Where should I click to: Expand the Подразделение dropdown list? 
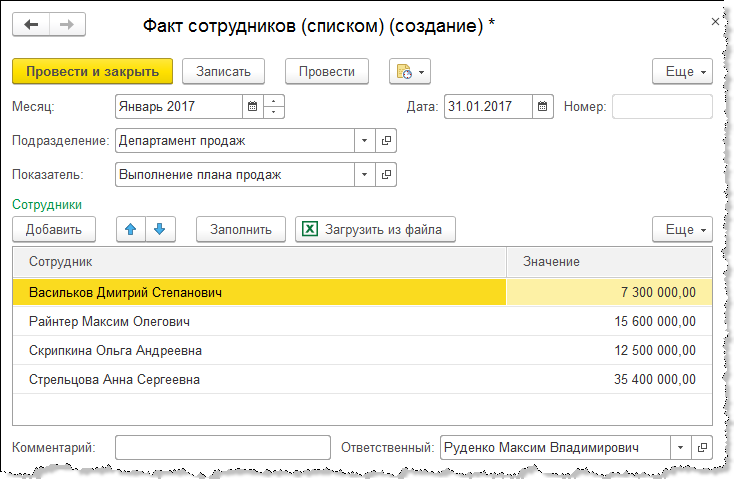click(x=365, y=141)
